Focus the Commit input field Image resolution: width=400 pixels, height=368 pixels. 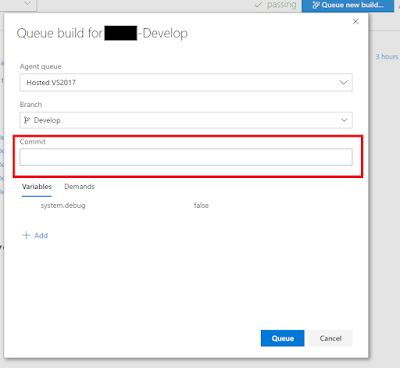186,157
